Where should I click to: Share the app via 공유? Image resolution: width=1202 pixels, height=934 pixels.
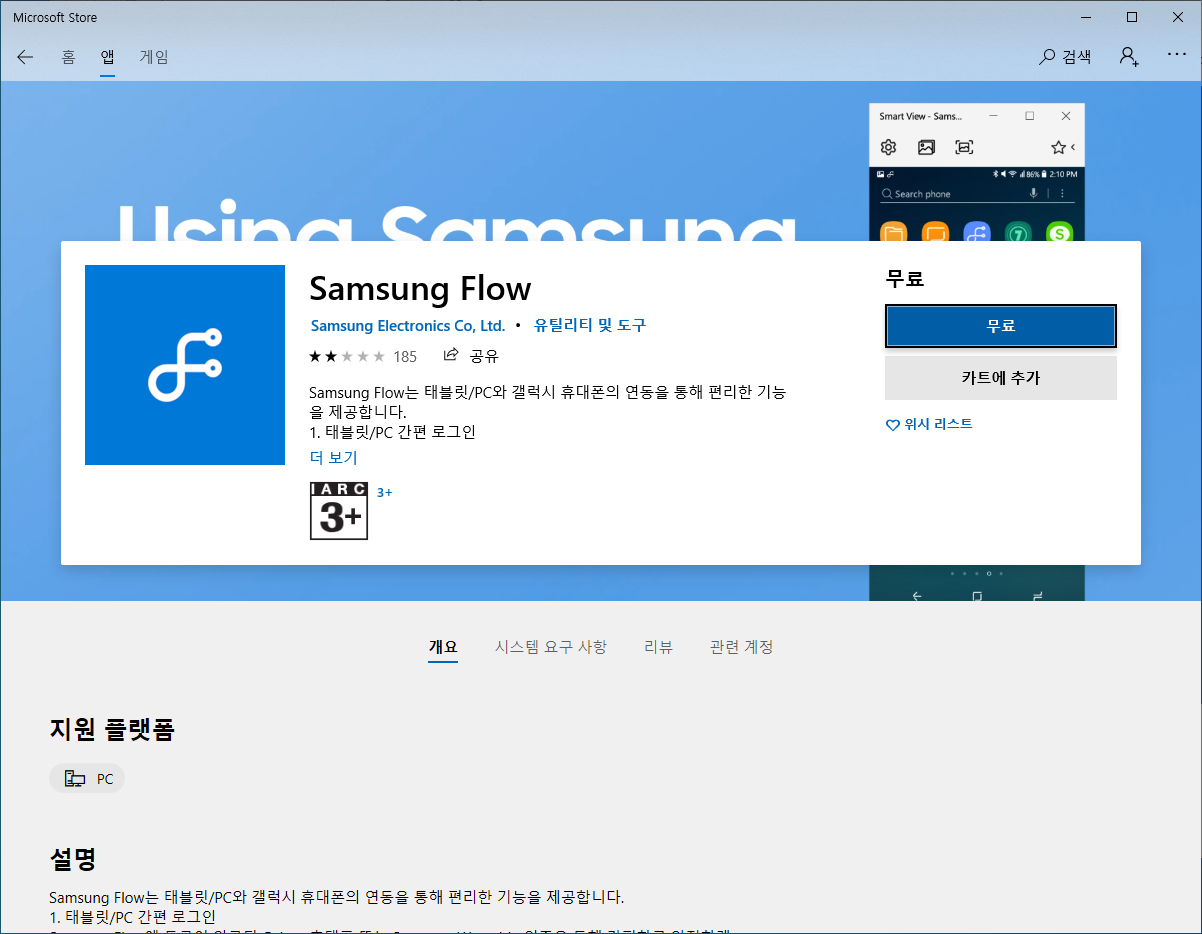471,356
